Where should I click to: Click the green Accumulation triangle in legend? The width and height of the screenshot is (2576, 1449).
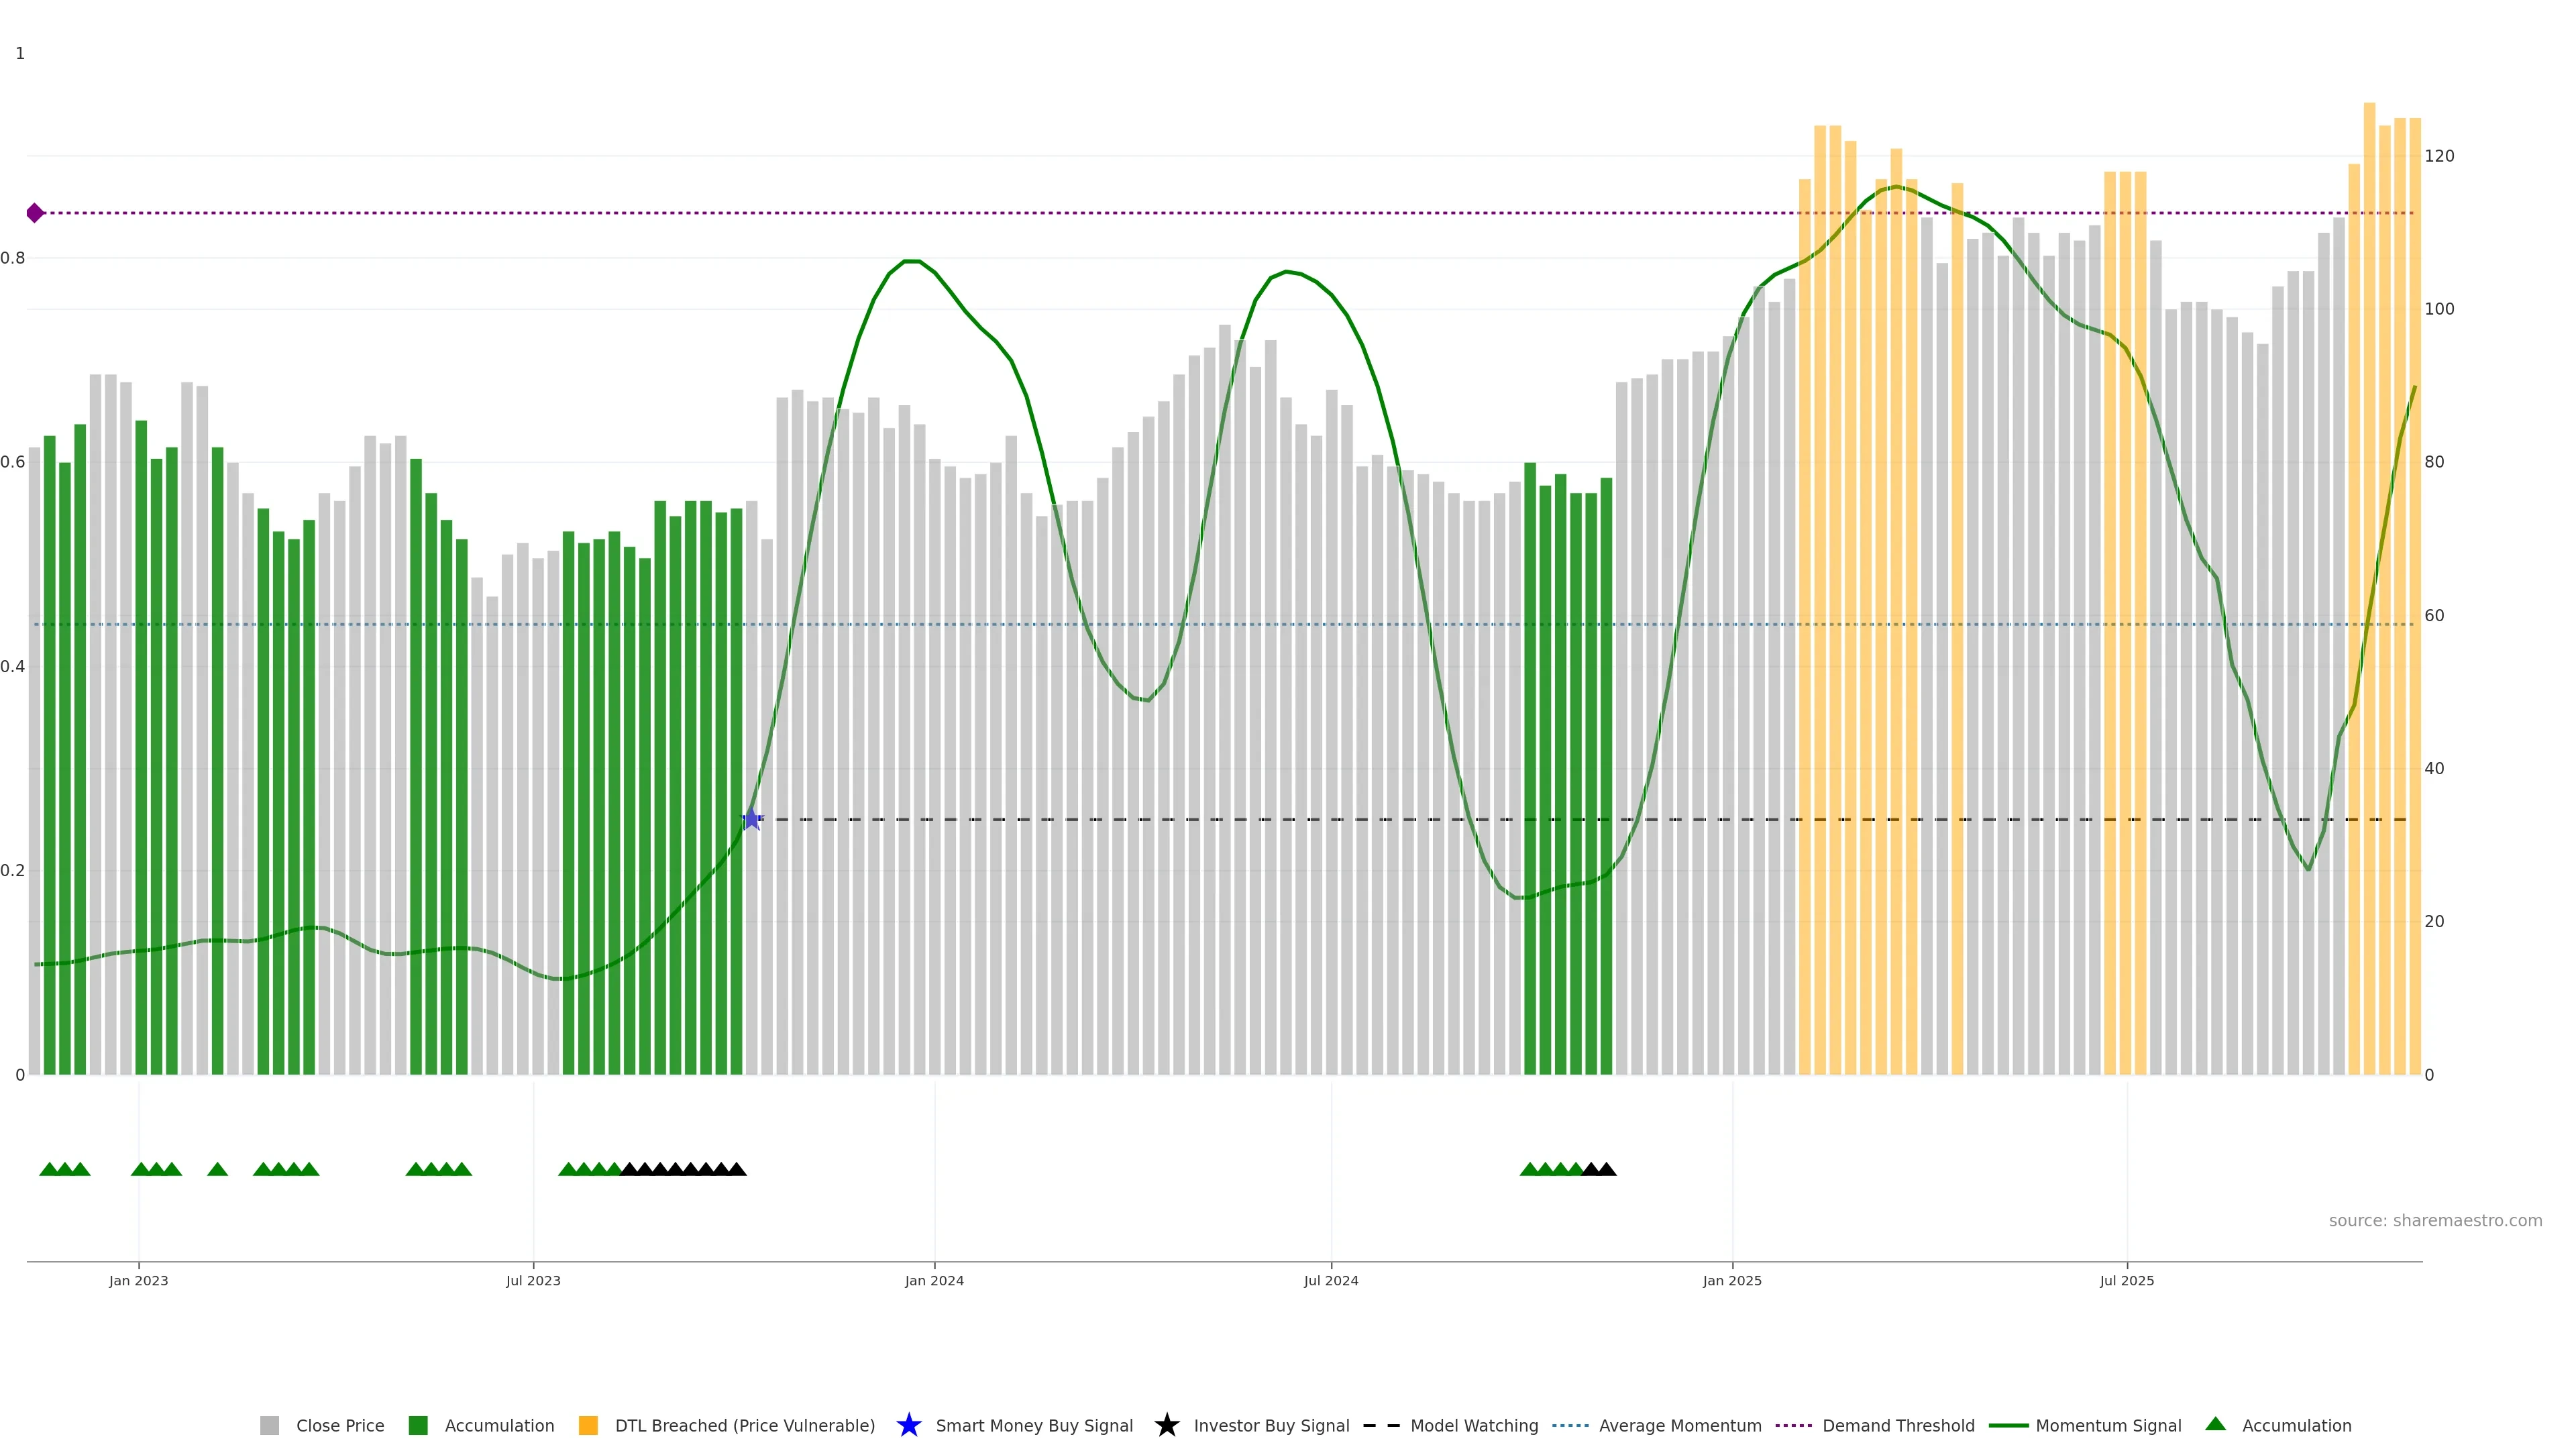pyautogui.click(x=2215, y=1424)
